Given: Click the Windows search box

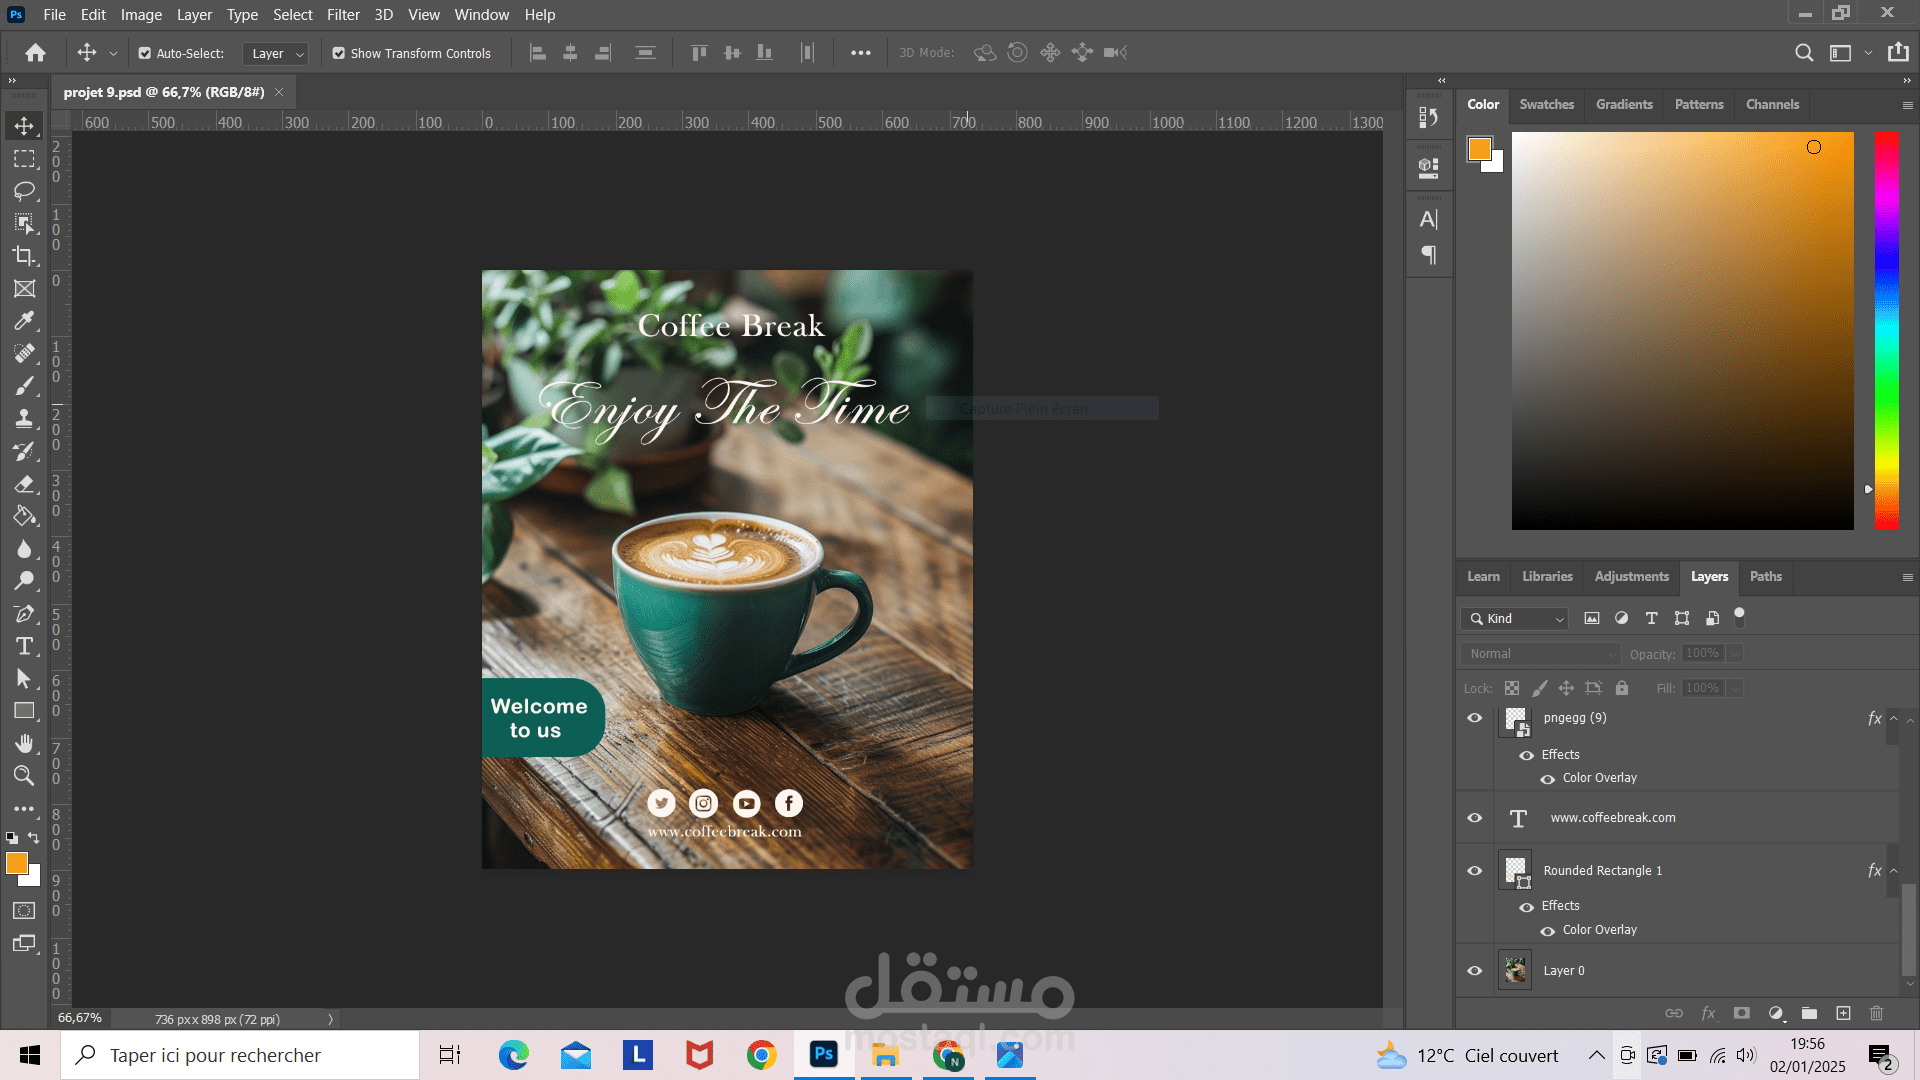Looking at the screenshot, I should (240, 1055).
